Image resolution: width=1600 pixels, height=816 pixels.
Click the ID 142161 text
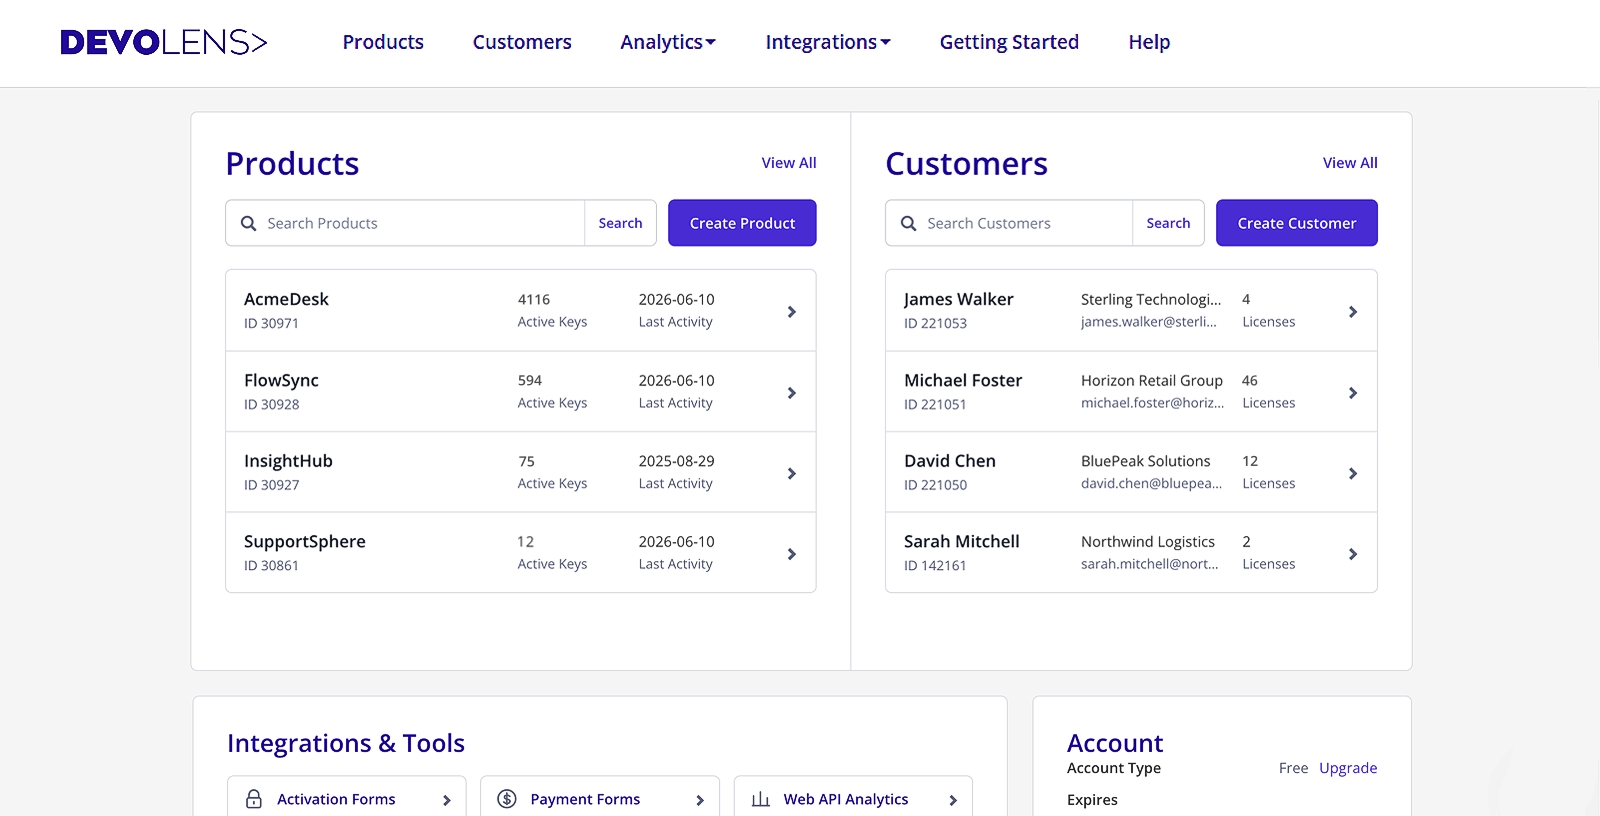[x=935, y=565]
